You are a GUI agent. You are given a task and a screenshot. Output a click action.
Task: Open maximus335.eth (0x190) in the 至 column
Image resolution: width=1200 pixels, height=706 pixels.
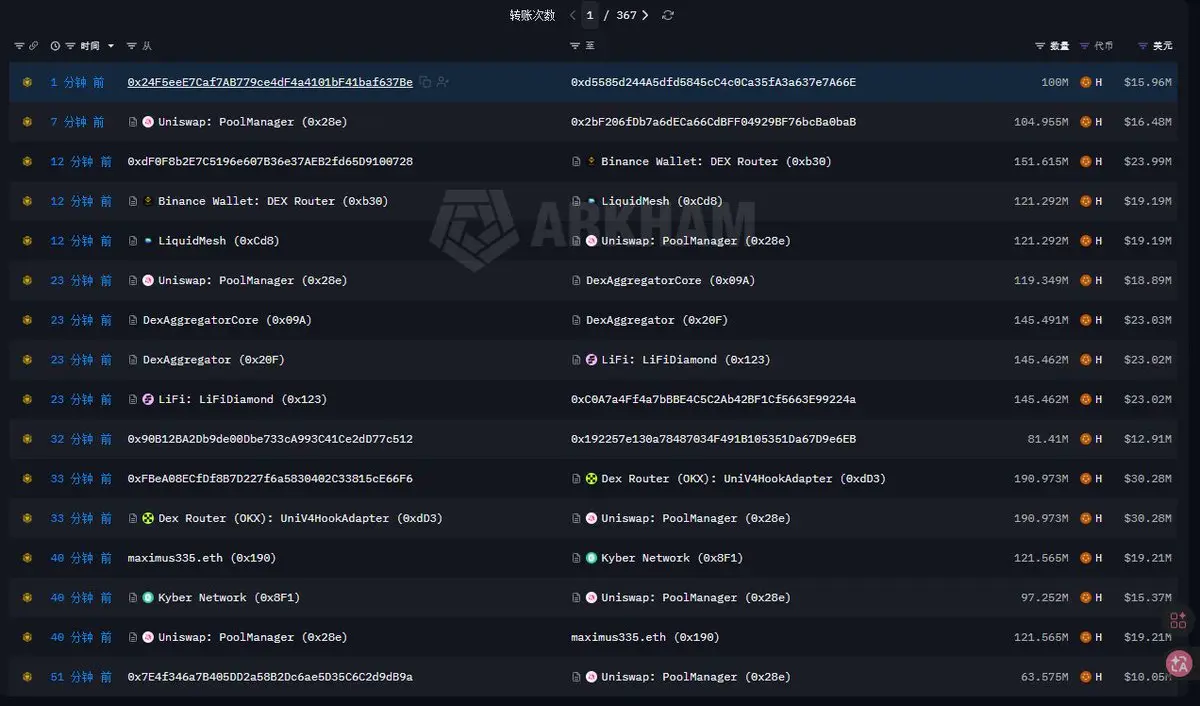pyautogui.click(x=645, y=637)
